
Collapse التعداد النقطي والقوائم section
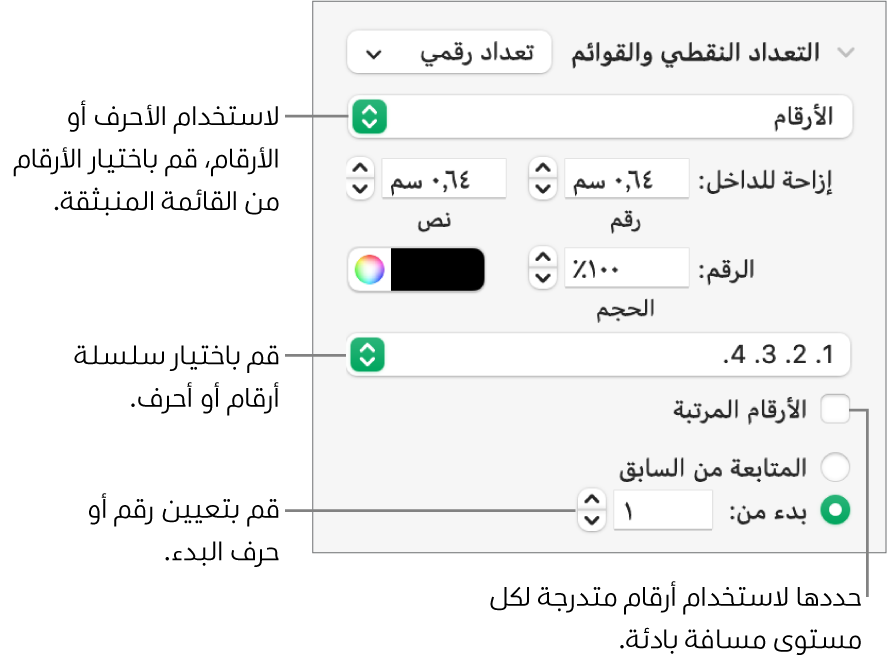click(x=848, y=54)
